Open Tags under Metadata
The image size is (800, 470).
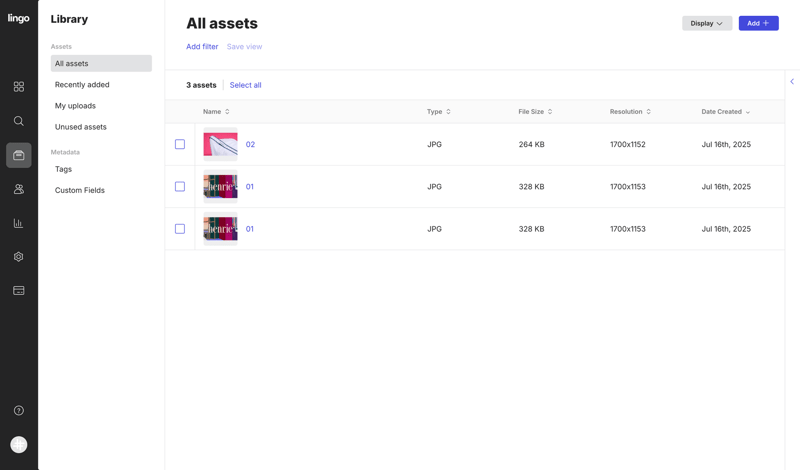pyautogui.click(x=63, y=169)
